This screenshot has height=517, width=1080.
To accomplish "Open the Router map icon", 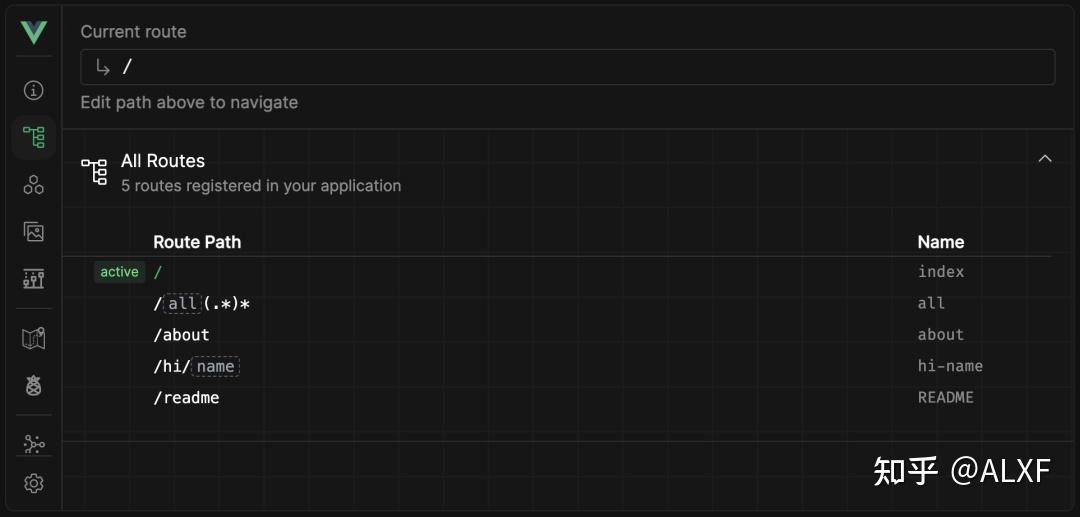I will pyautogui.click(x=34, y=339).
